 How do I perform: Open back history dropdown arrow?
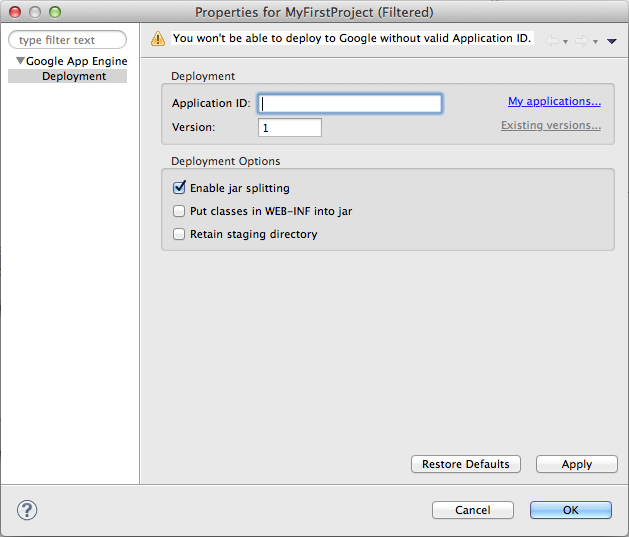[566, 42]
